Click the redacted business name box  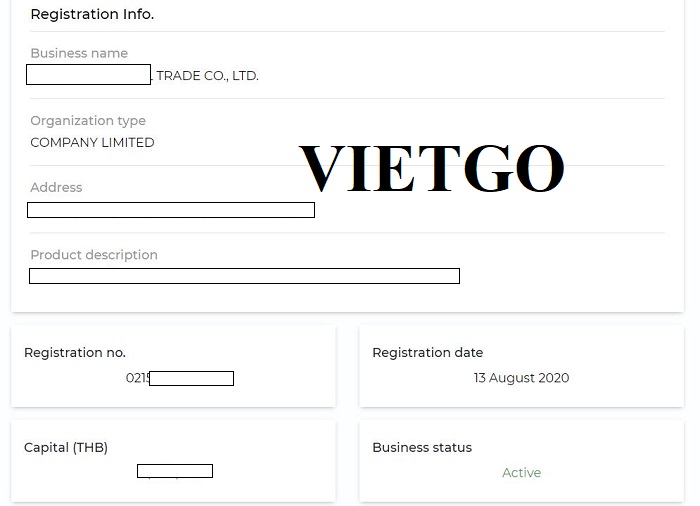pyautogui.click(x=88, y=75)
